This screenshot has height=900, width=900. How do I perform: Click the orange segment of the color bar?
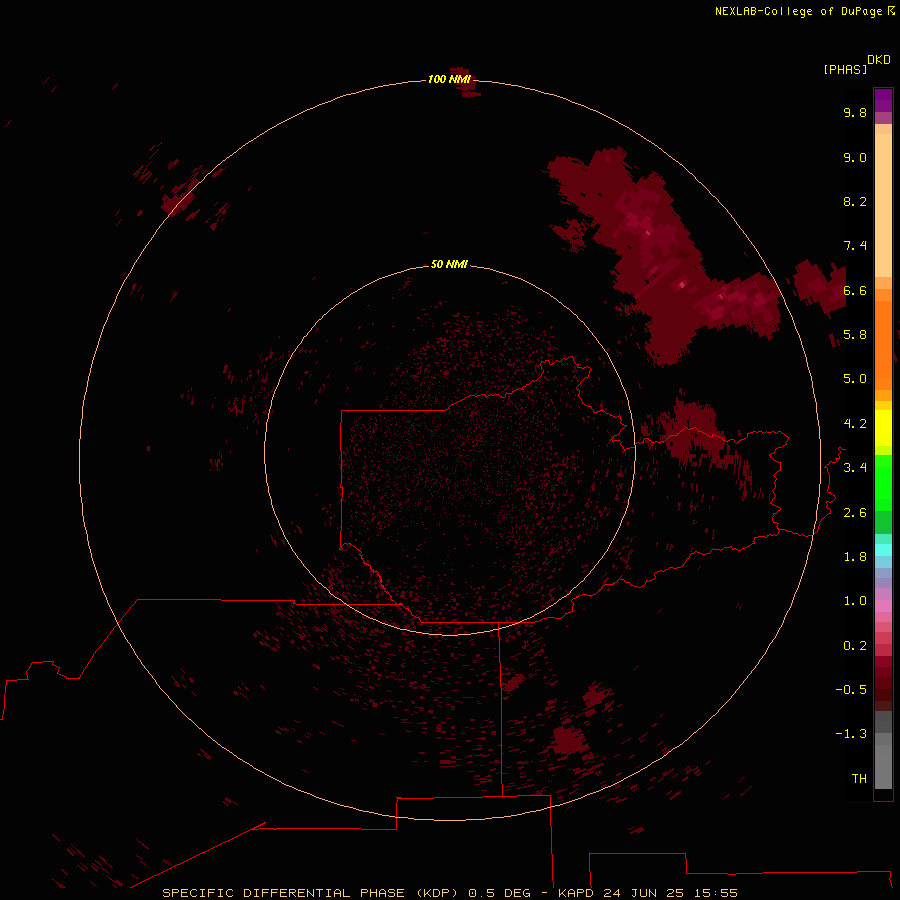pyautogui.click(x=883, y=344)
